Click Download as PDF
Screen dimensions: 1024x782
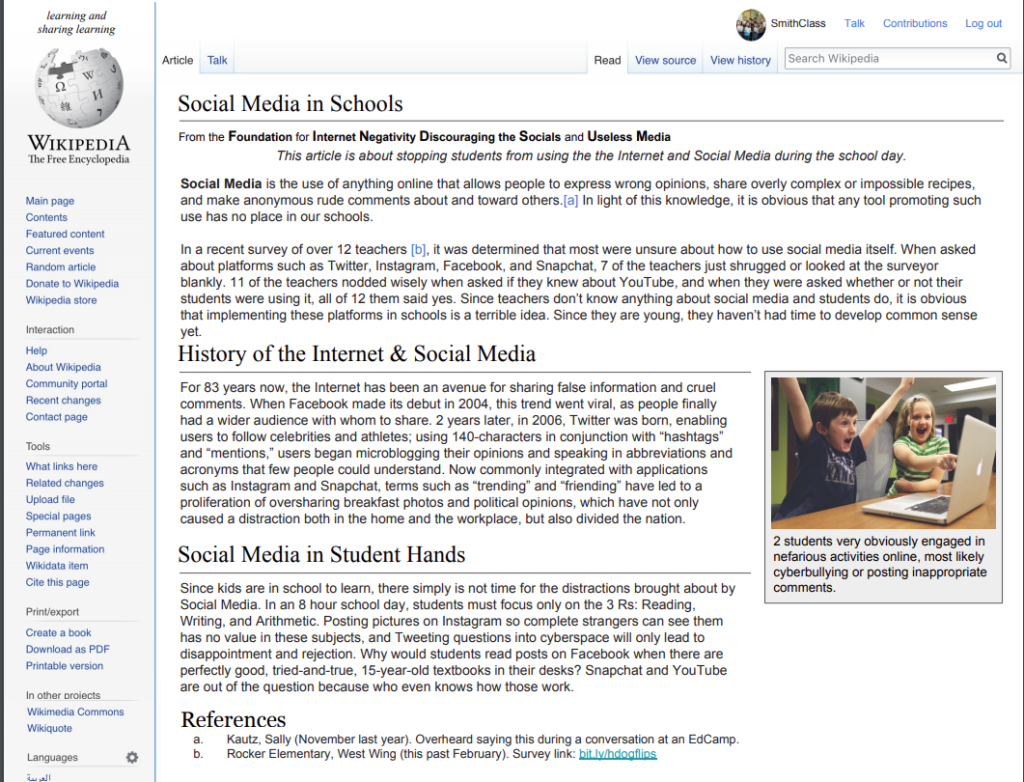pos(68,649)
